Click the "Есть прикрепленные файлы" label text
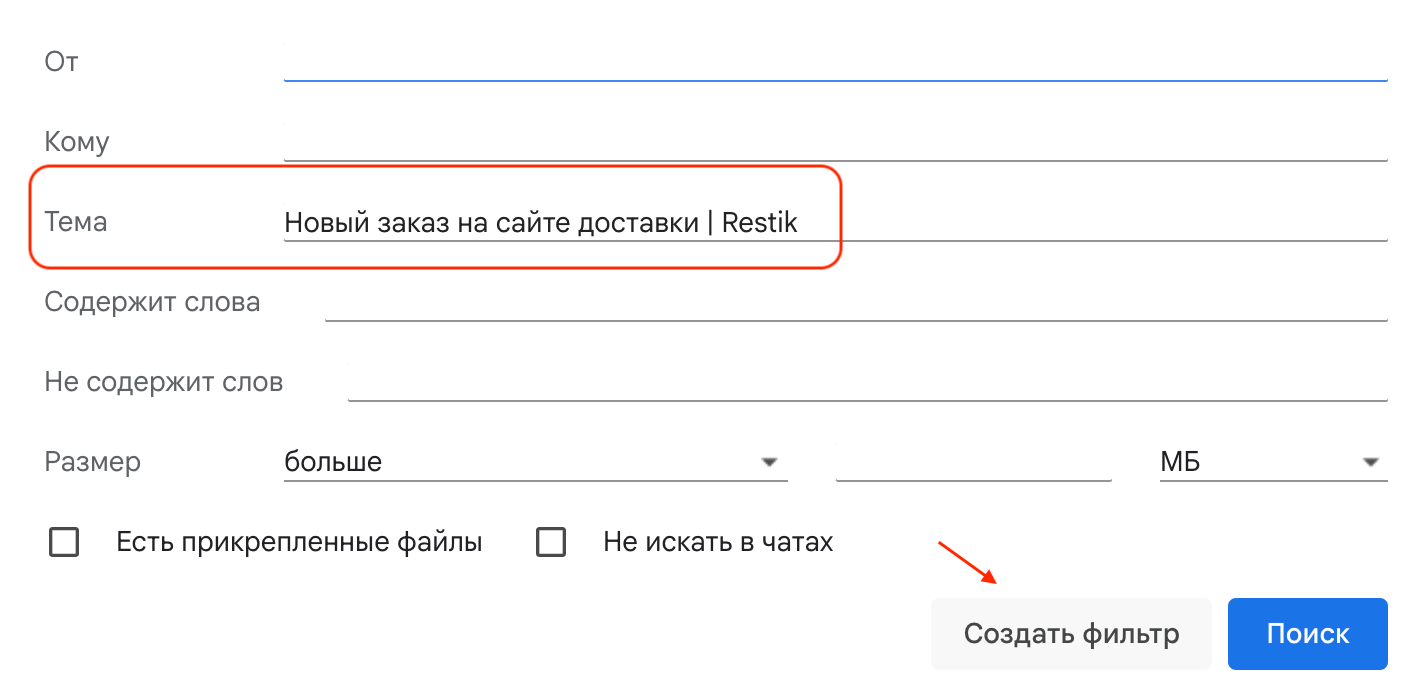Image resolution: width=1426 pixels, height=700 pixels. tap(299, 543)
